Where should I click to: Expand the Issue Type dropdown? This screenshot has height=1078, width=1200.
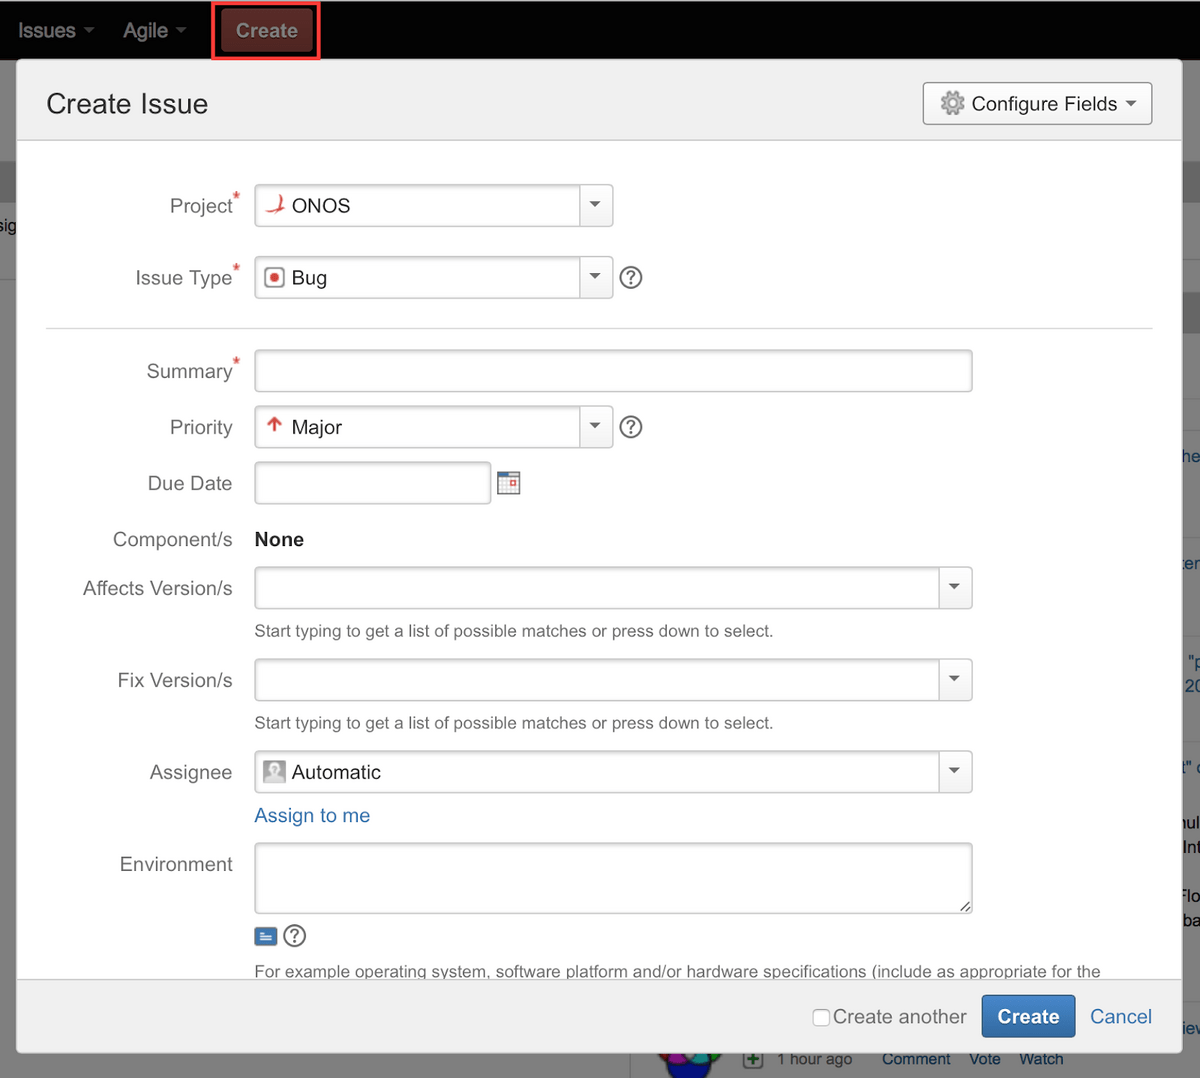click(595, 277)
